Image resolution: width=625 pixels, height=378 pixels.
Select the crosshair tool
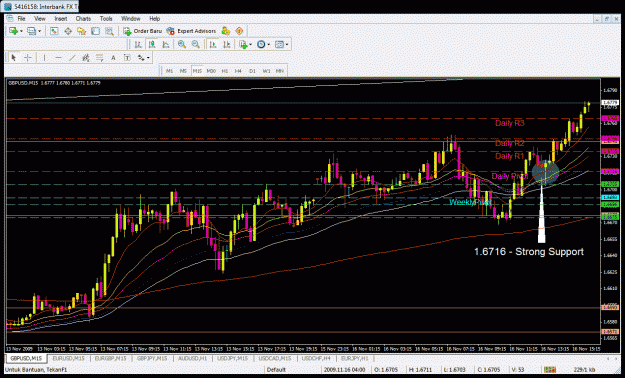coord(28,58)
